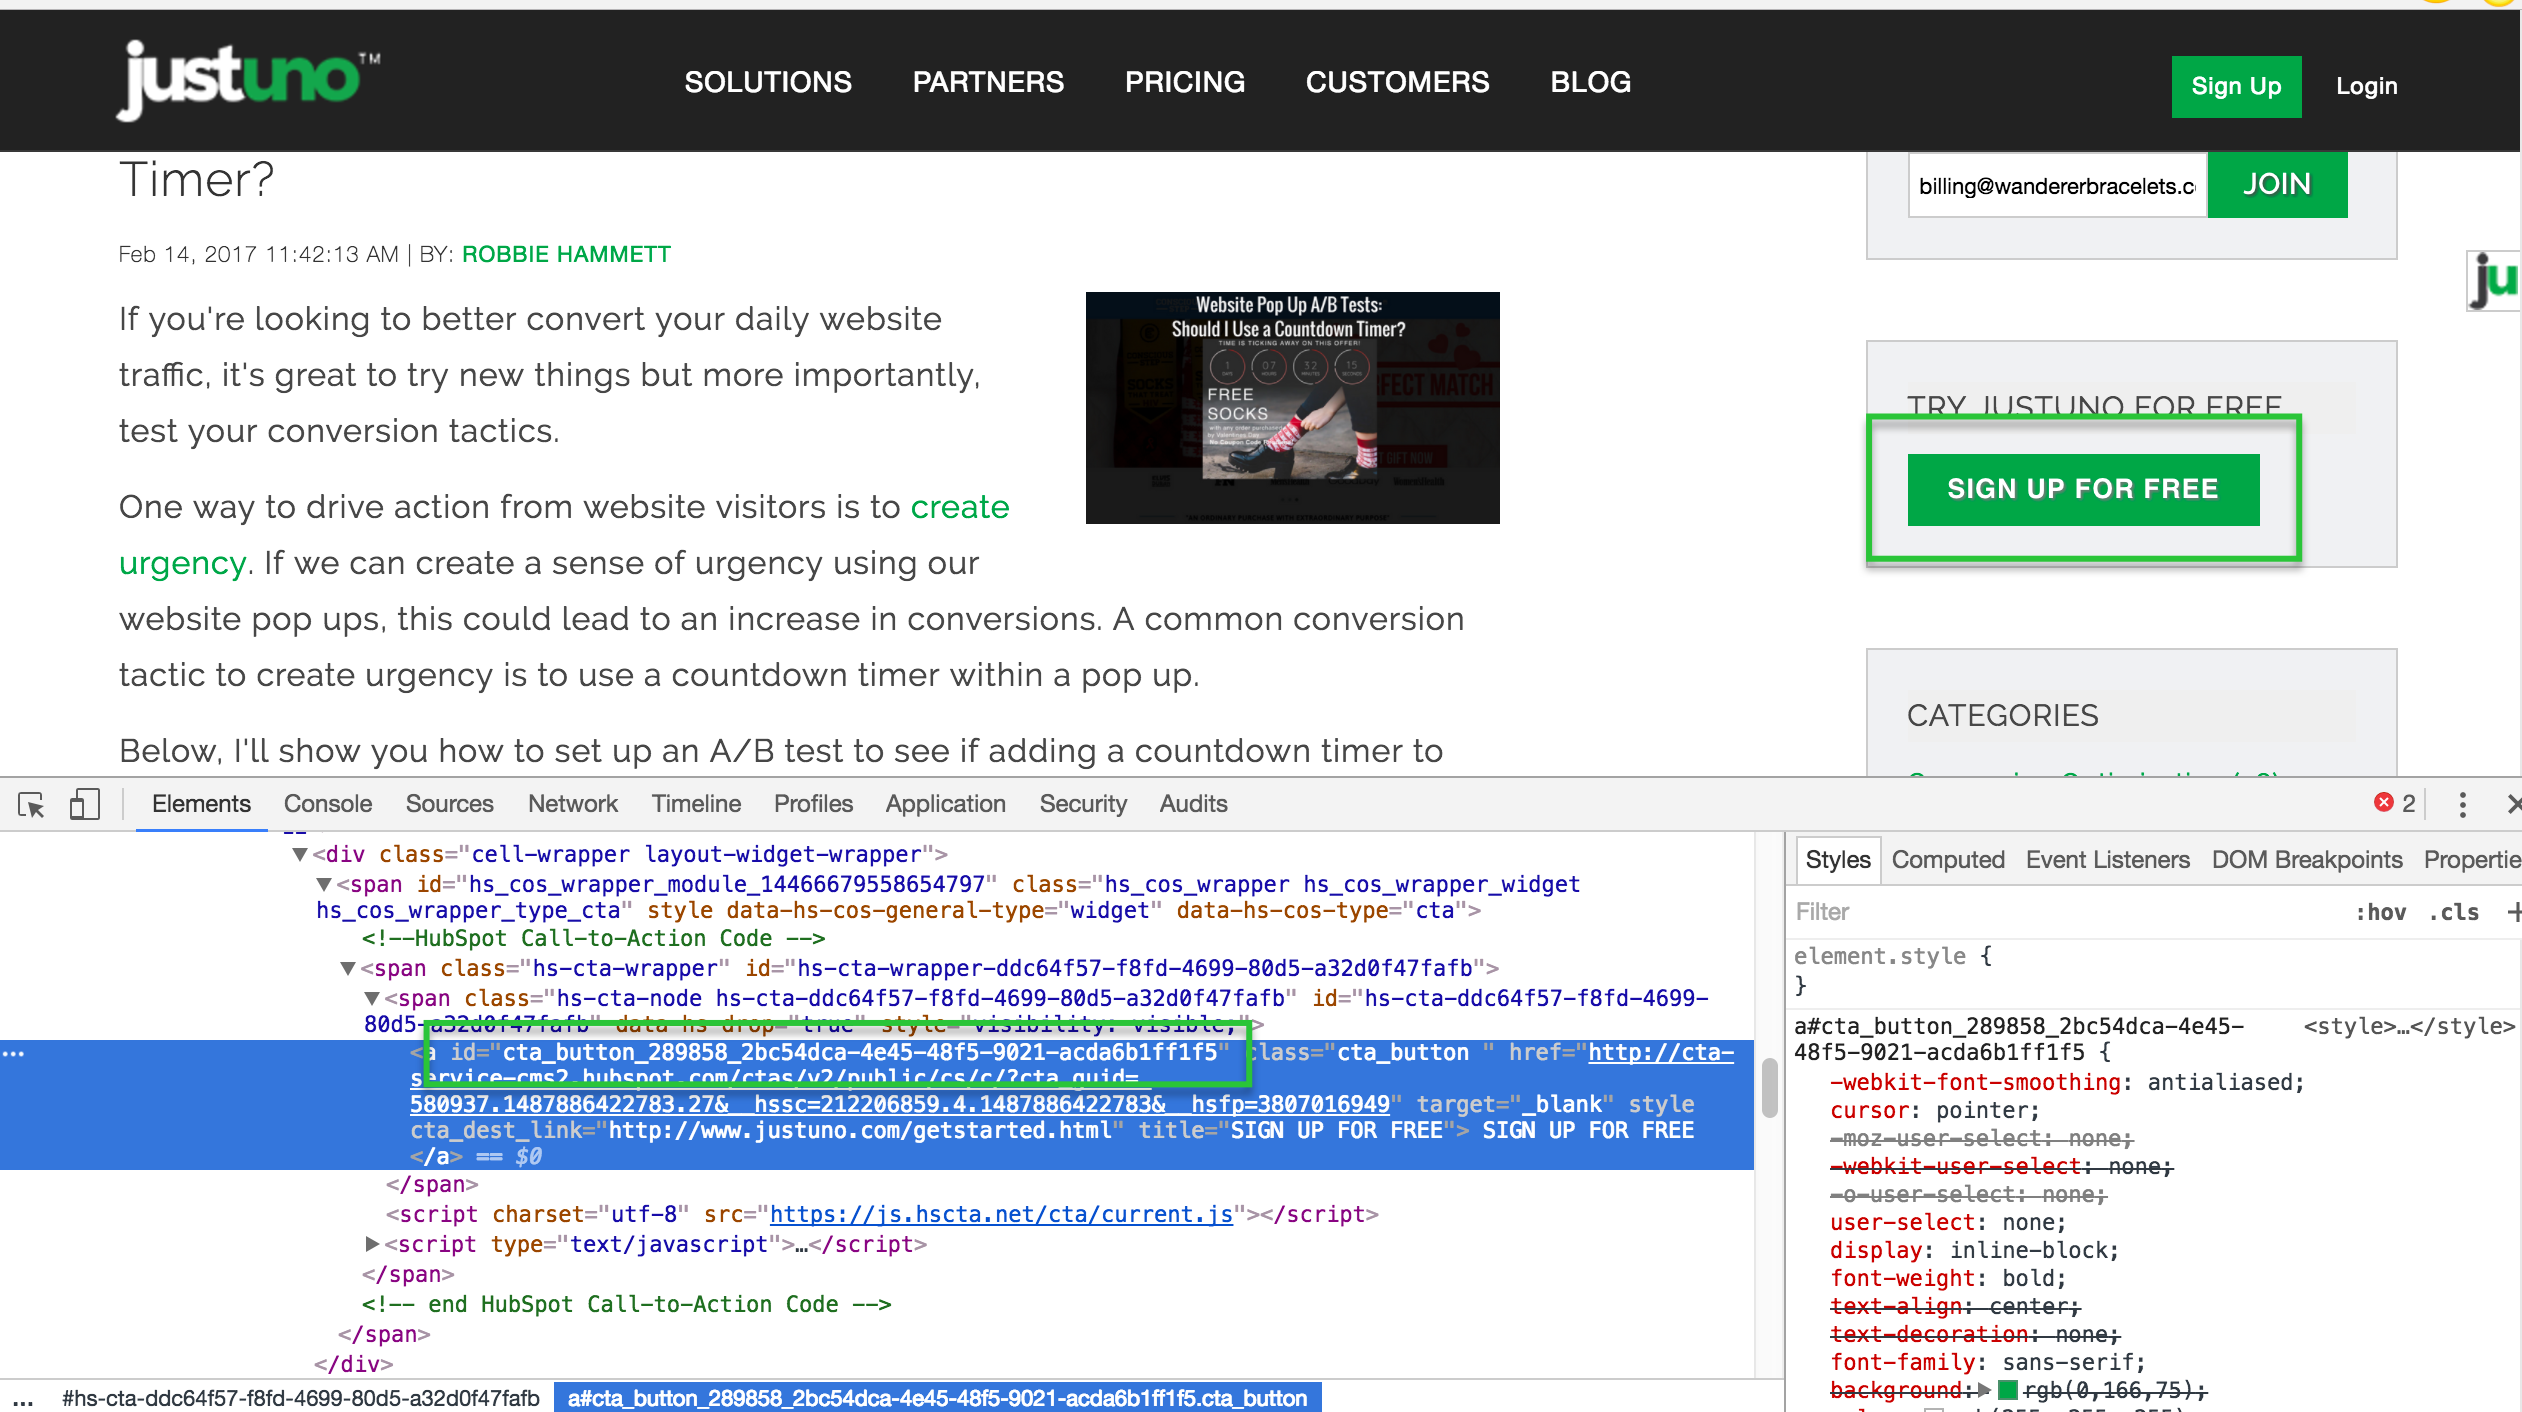Click the breadcrumb overflow ellipsis at bottom left

[22, 1398]
